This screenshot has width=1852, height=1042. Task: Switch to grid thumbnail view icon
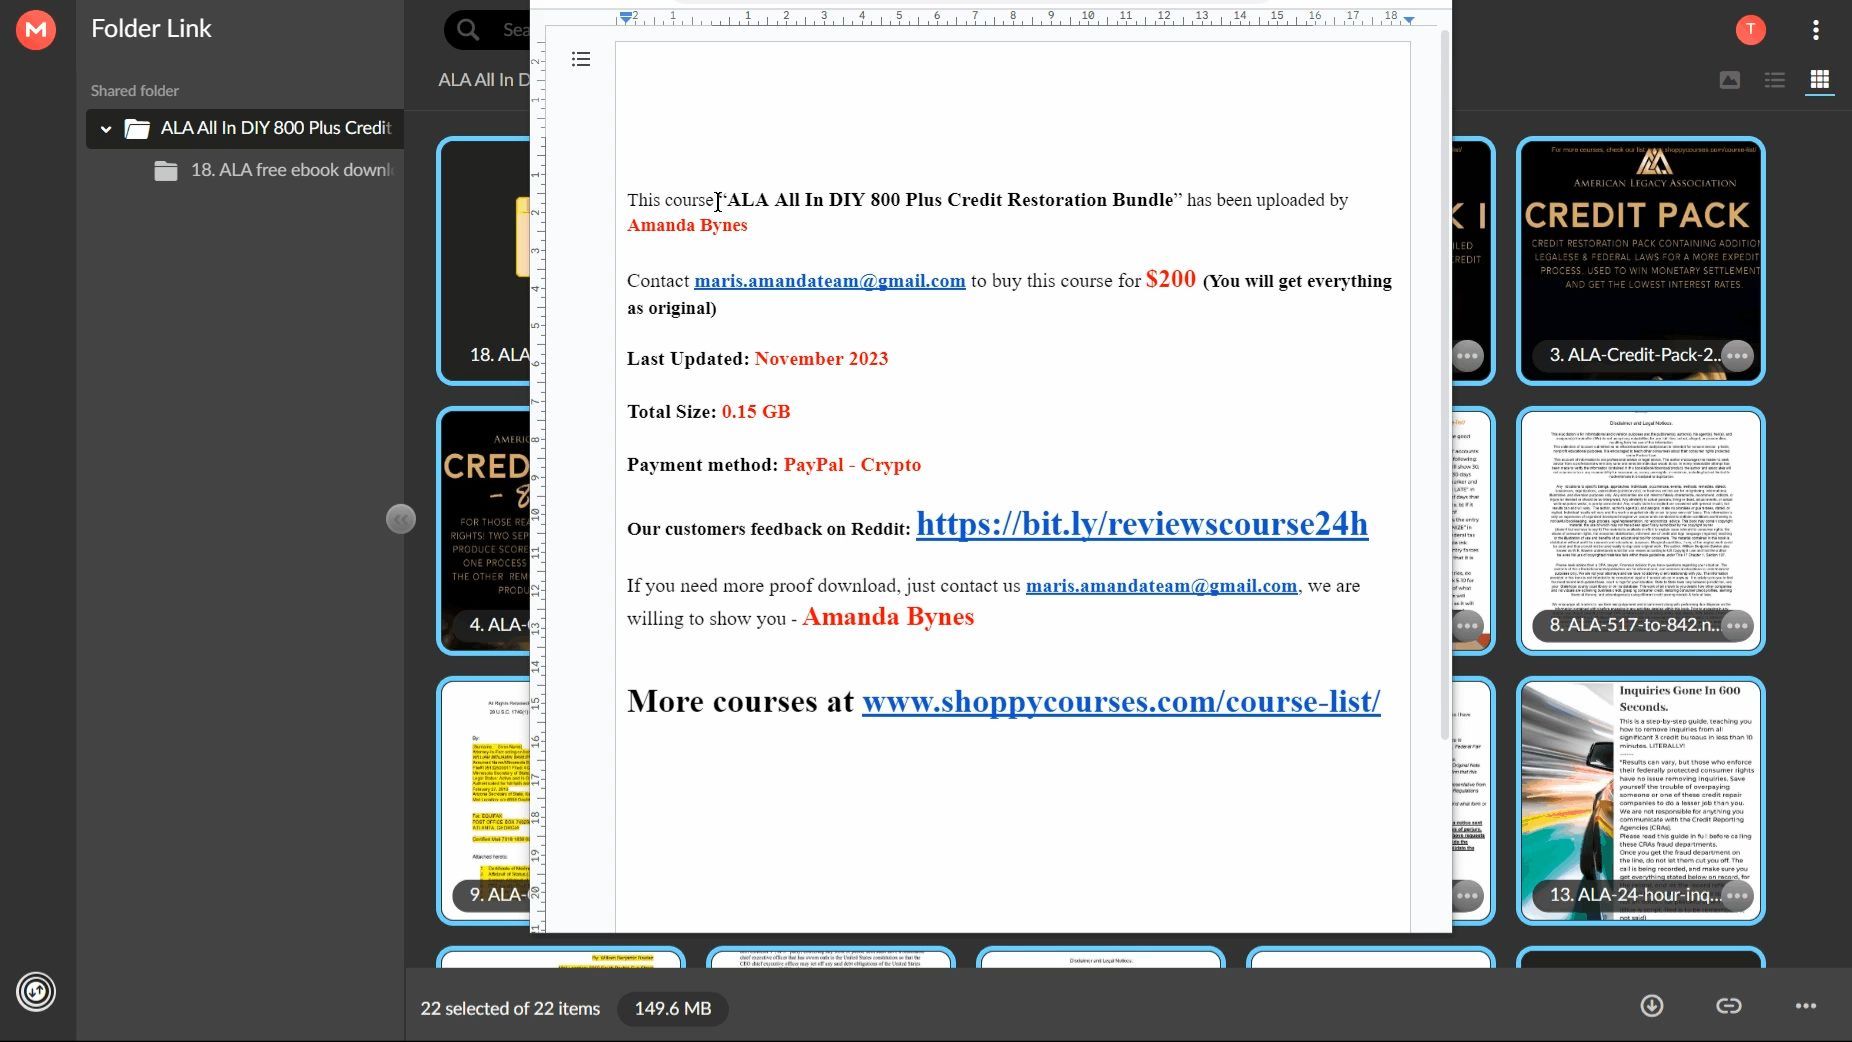point(1820,80)
